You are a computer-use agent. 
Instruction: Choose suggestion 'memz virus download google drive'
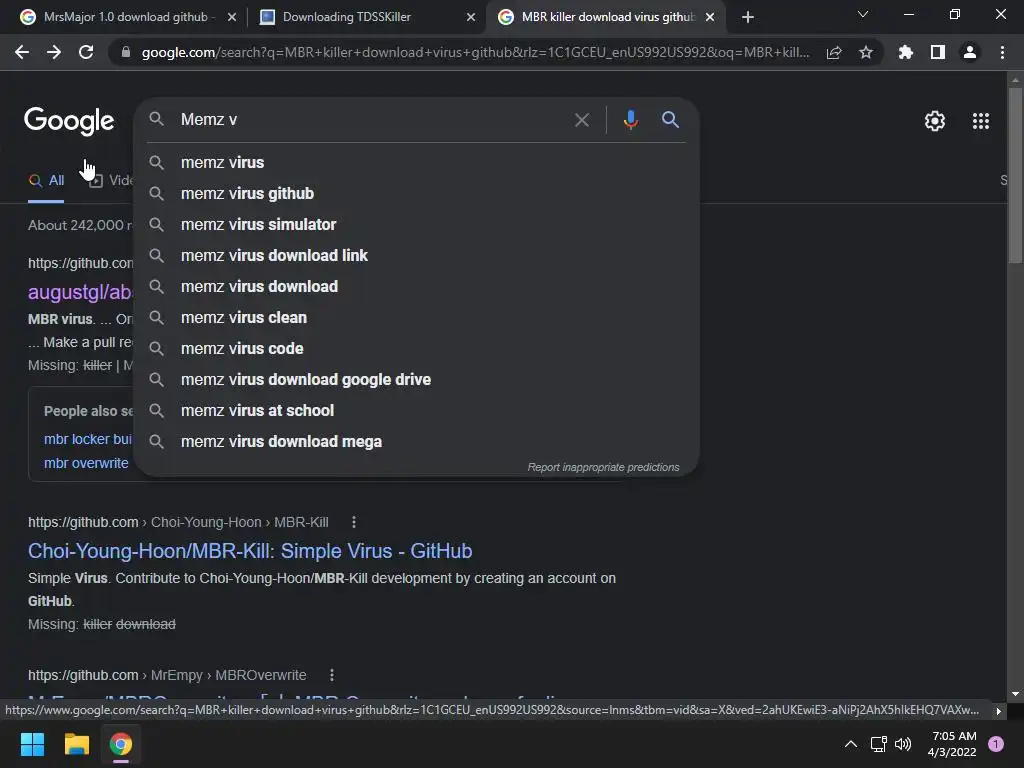pyautogui.click(x=417, y=379)
